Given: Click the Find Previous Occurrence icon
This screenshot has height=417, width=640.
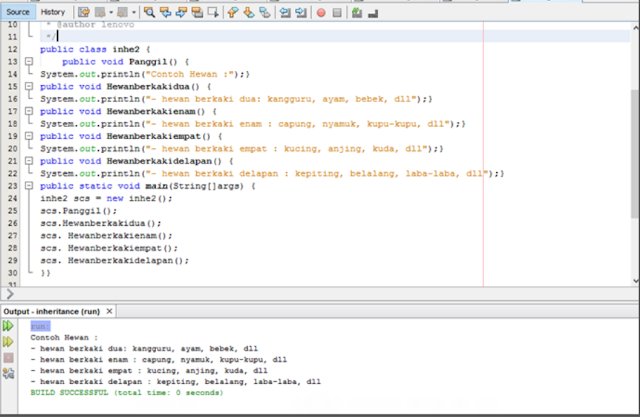Looking at the screenshot, I should coord(165,13).
